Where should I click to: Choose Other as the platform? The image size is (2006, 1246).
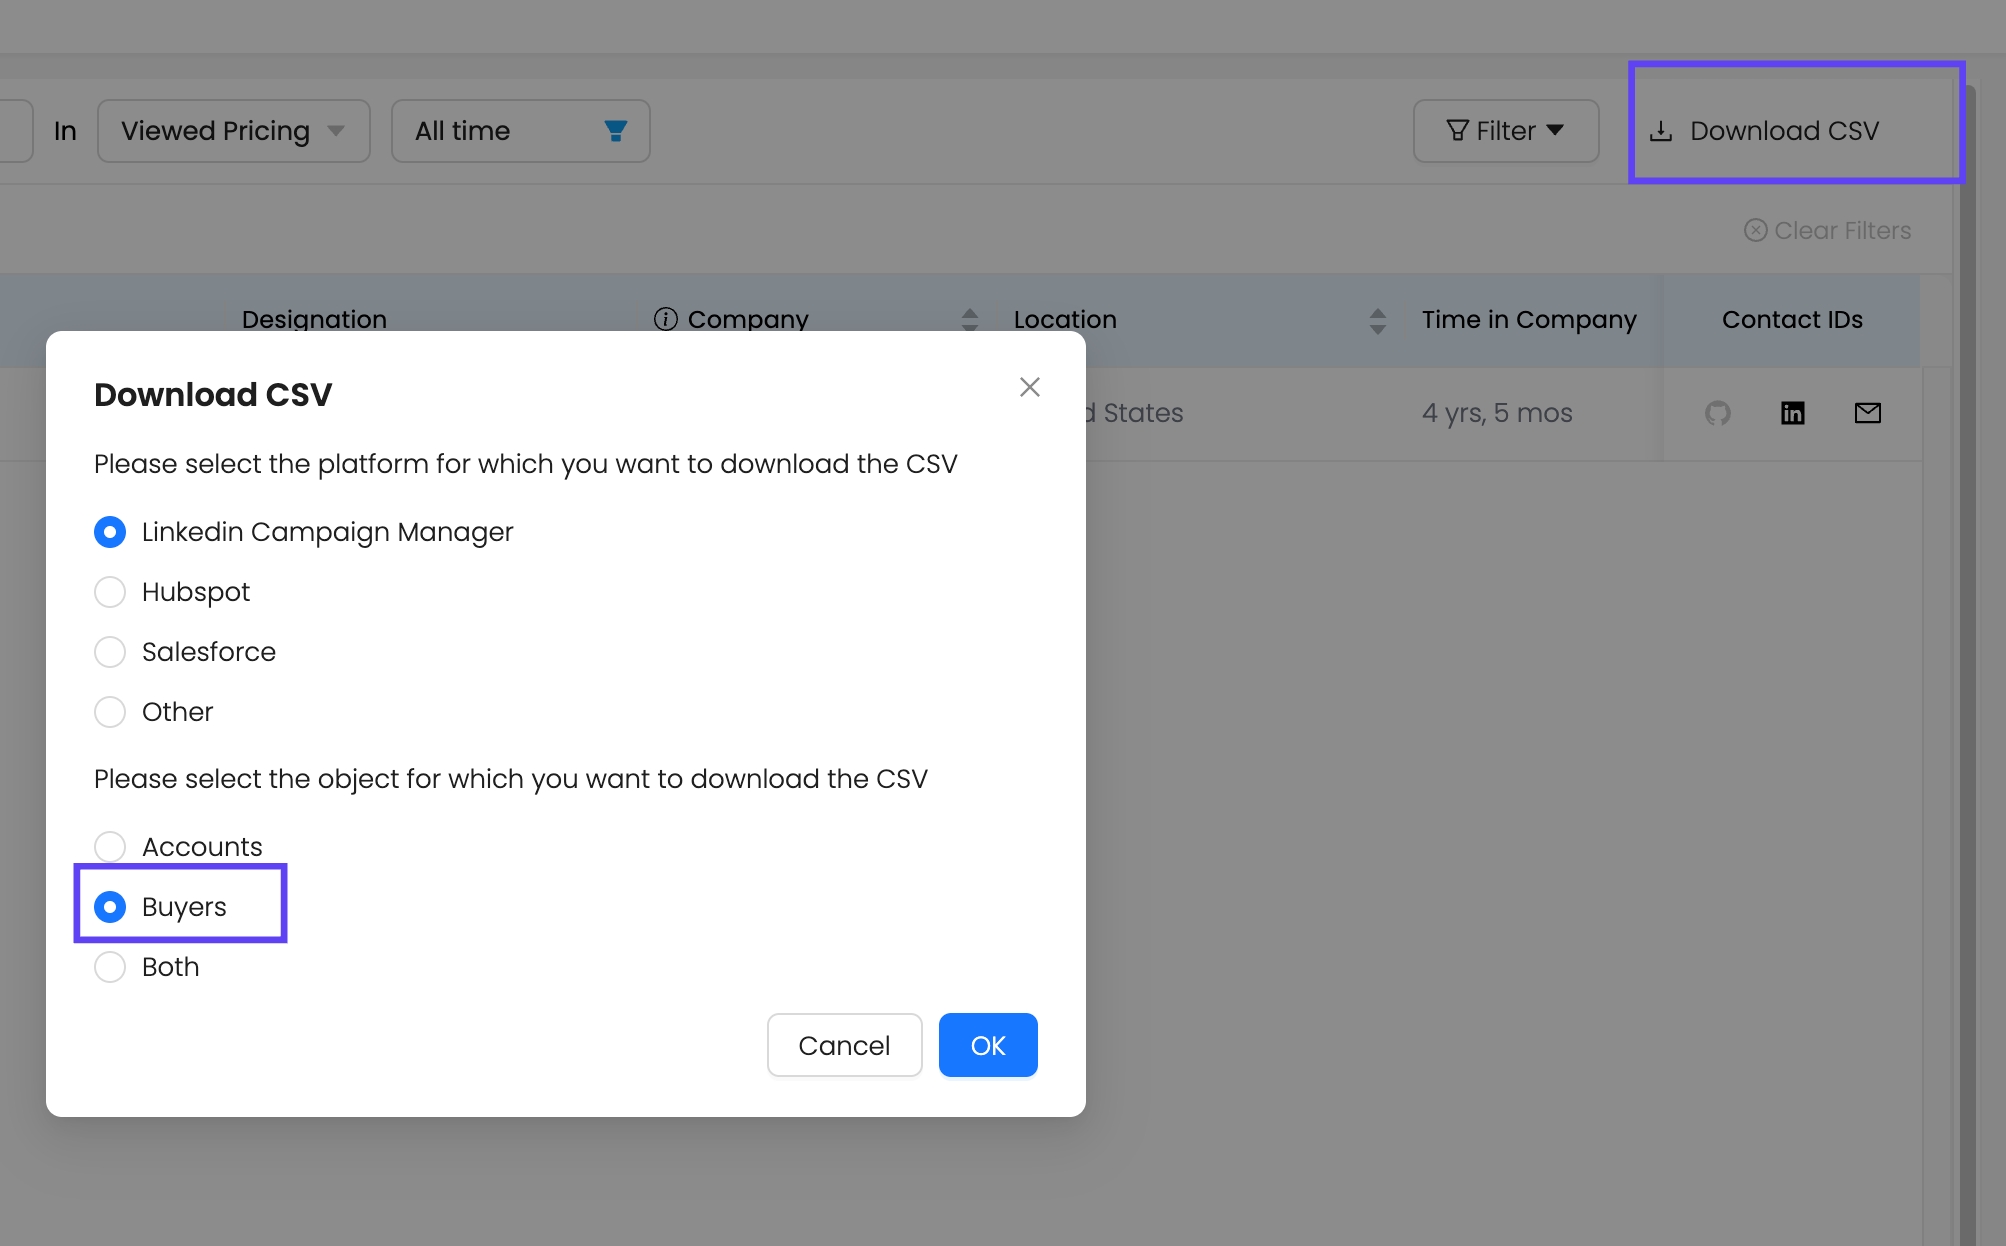[x=110, y=712]
